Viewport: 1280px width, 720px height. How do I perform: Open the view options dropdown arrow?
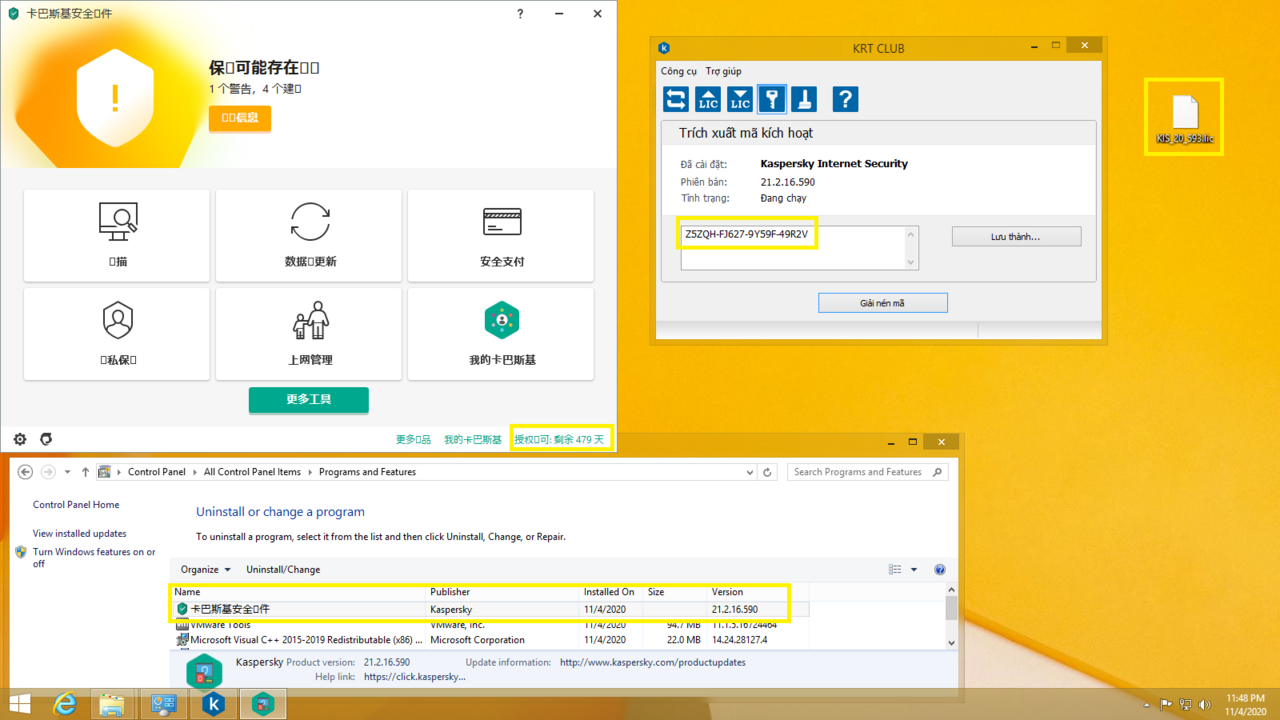point(914,569)
